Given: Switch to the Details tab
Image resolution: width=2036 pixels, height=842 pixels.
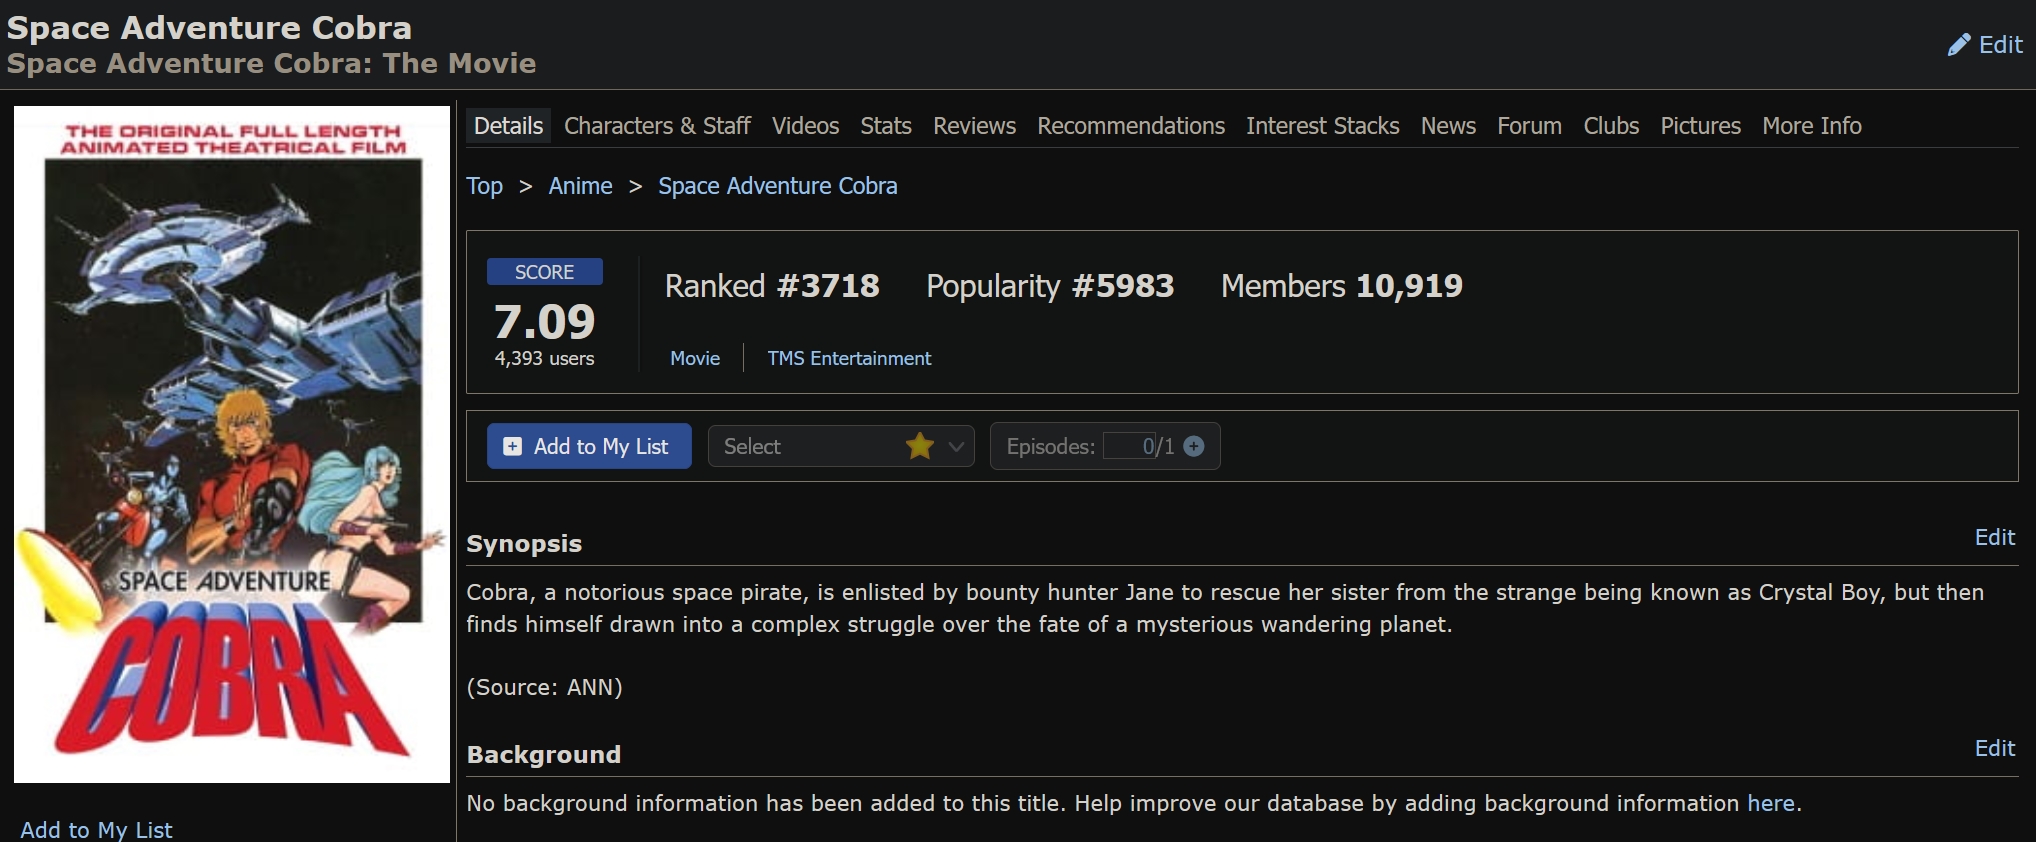Looking at the screenshot, I should pos(508,126).
